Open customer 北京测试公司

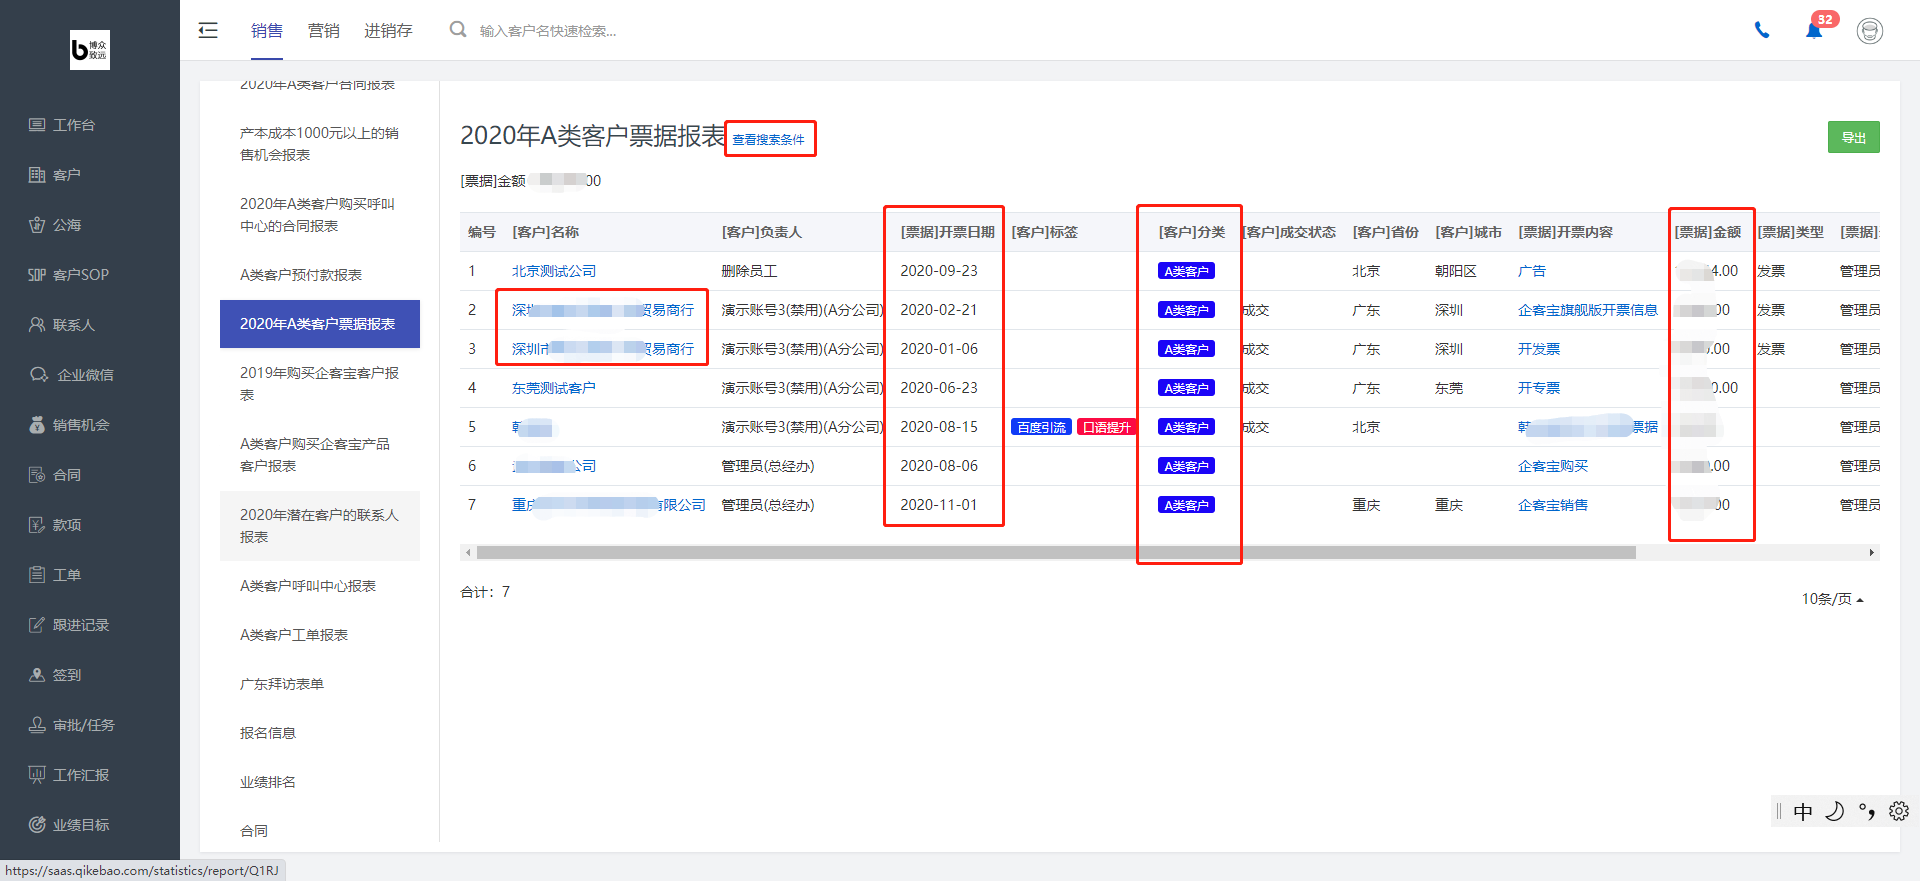point(554,271)
